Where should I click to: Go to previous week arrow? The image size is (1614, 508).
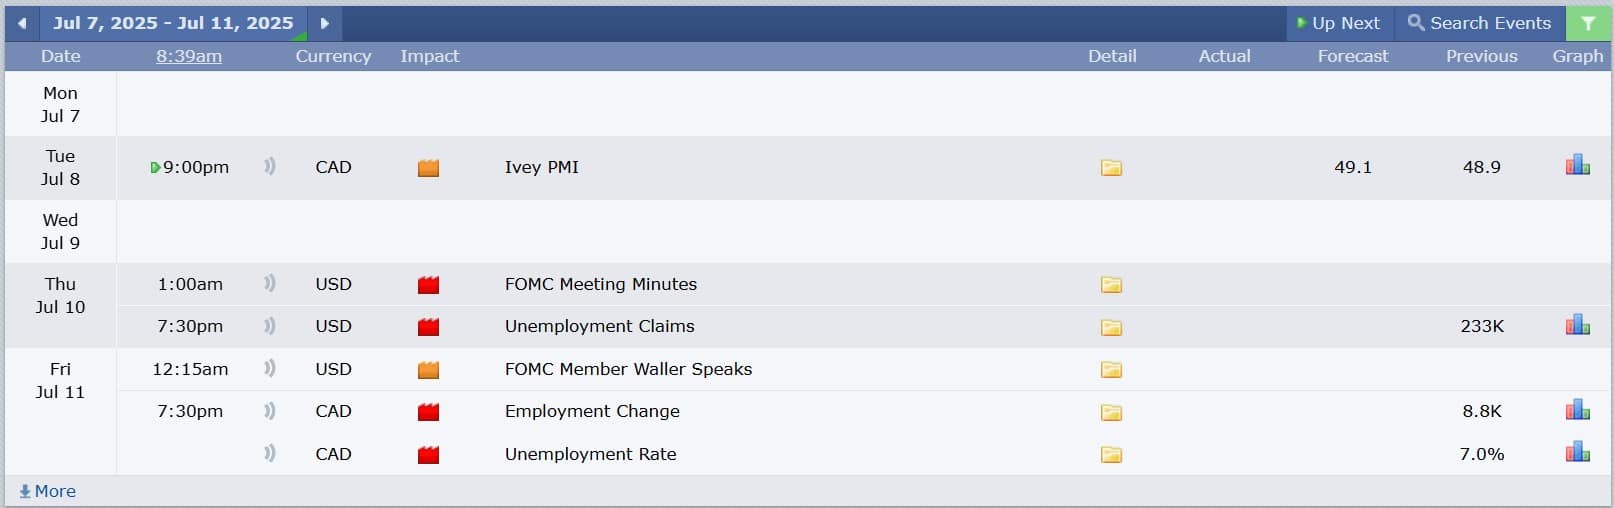22,23
